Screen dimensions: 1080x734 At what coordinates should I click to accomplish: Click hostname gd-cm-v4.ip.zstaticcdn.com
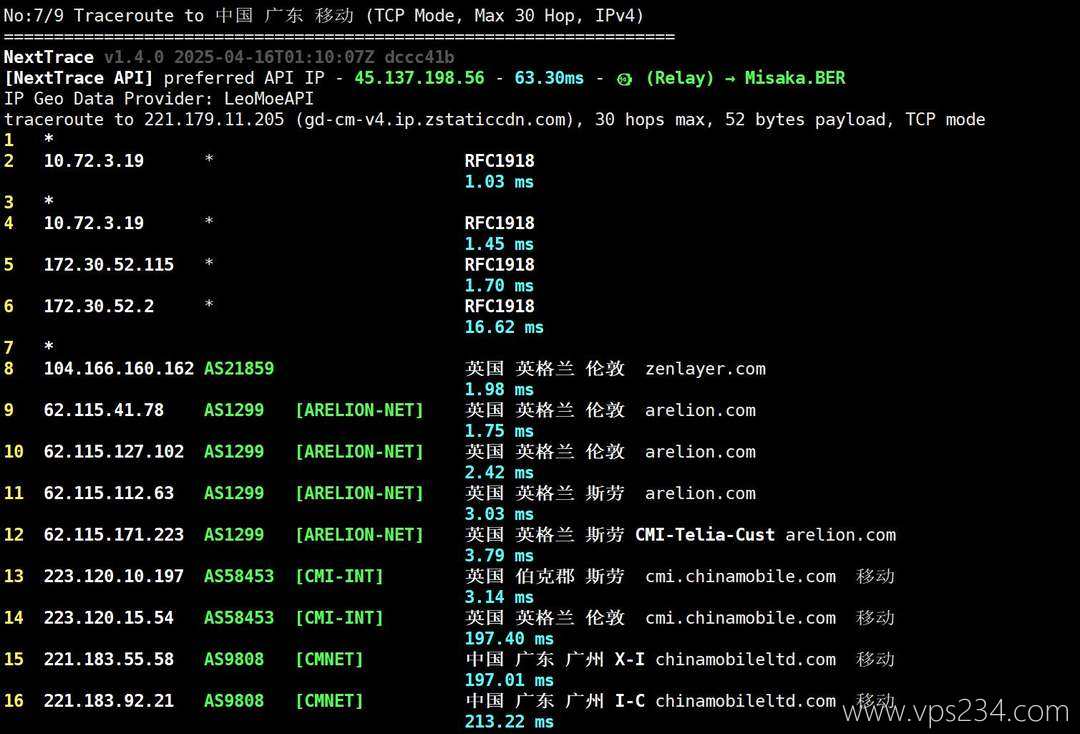pos(435,120)
